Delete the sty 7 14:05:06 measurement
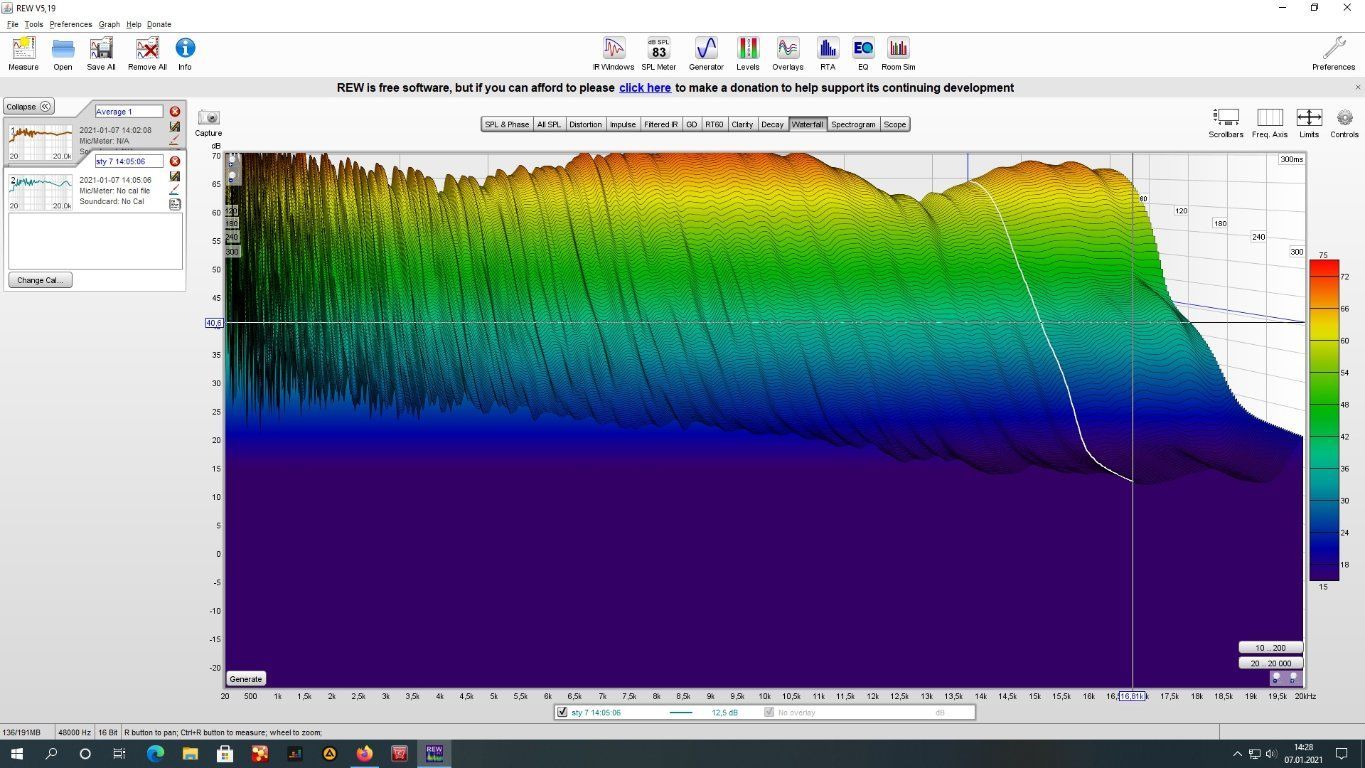 tap(175, 161)
